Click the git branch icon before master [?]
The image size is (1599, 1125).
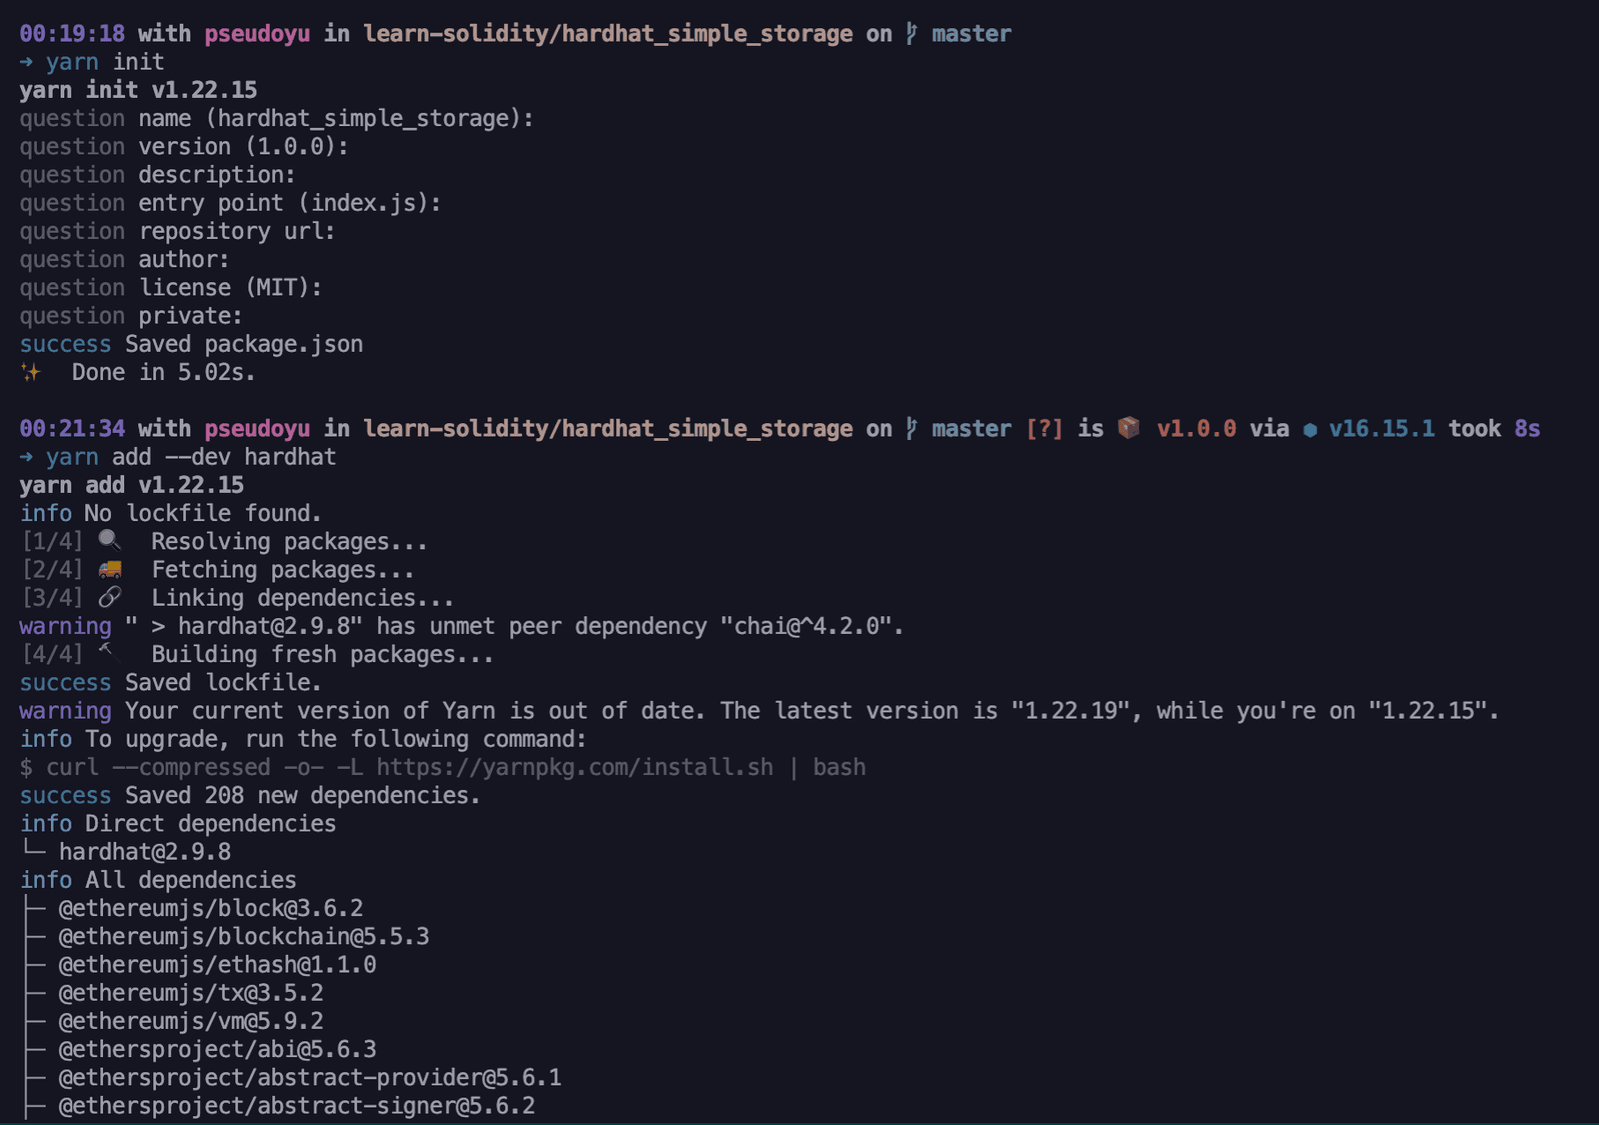(x=911, y=429)
